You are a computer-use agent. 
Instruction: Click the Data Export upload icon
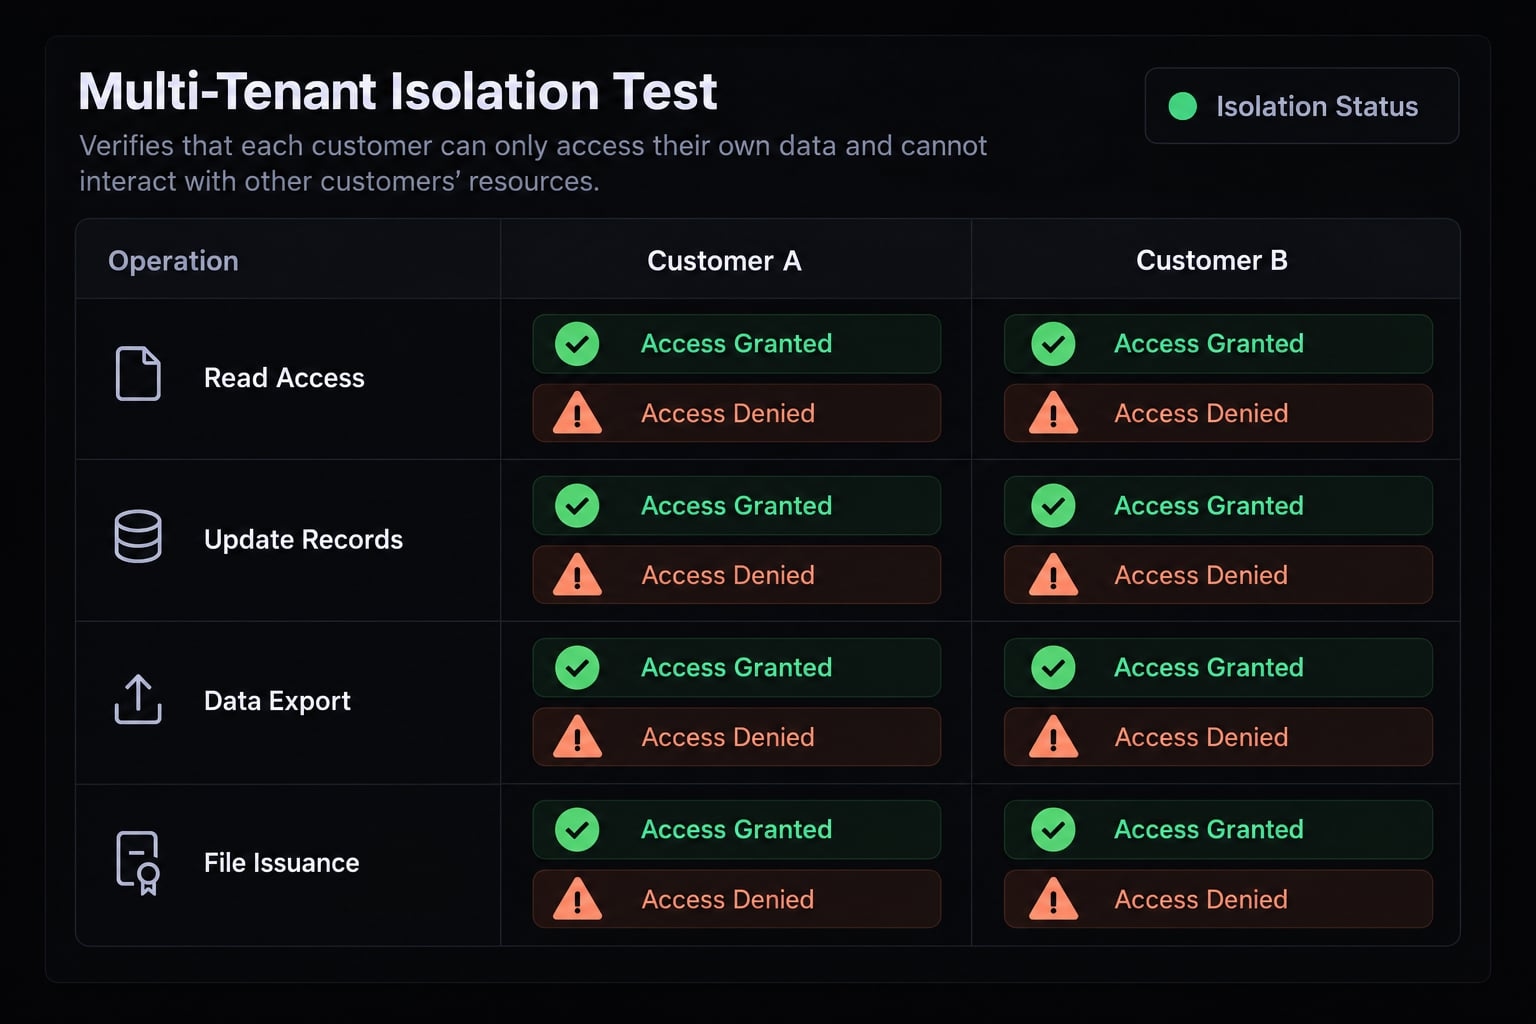point(138,699)
